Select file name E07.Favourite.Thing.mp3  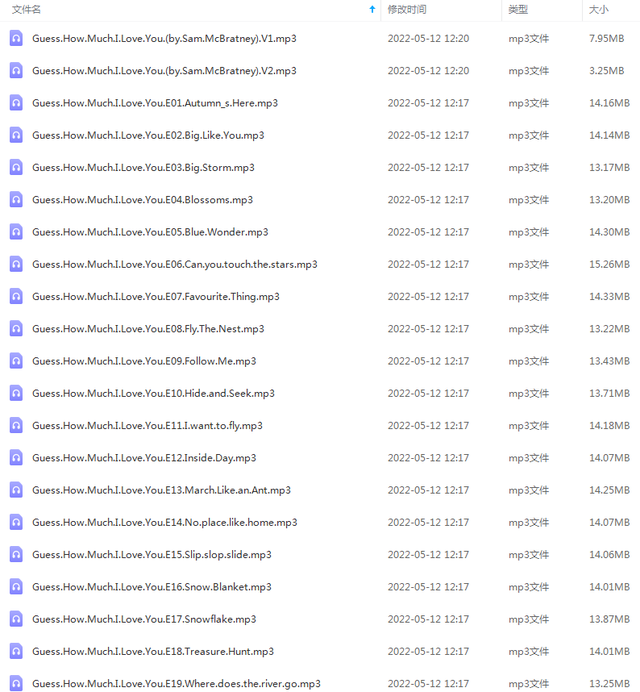pyautogui.click(x=156, y=297)
